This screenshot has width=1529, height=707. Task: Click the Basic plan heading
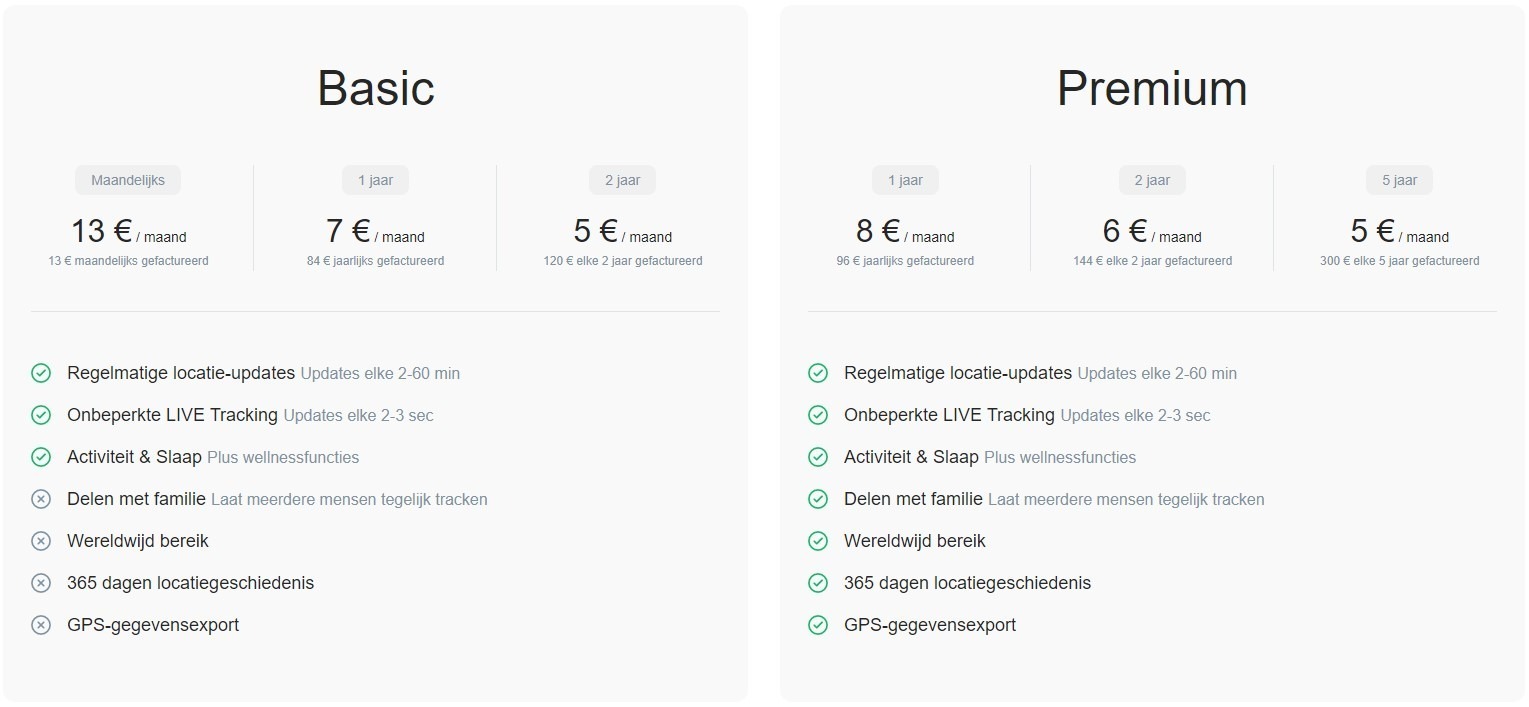[376, 89]
